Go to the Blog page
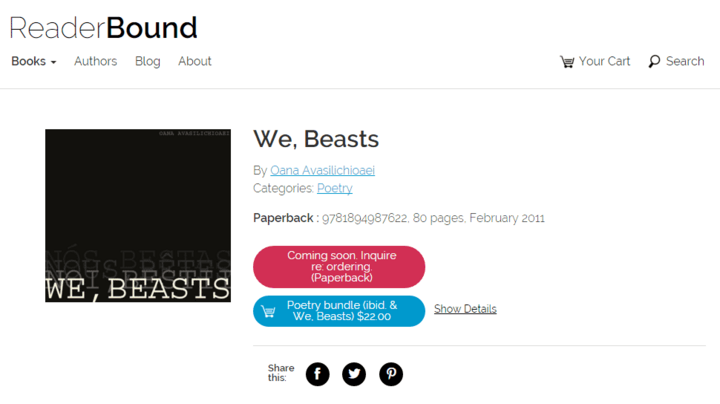The width and height of the screenshot is (720, 404). point(147,62)
